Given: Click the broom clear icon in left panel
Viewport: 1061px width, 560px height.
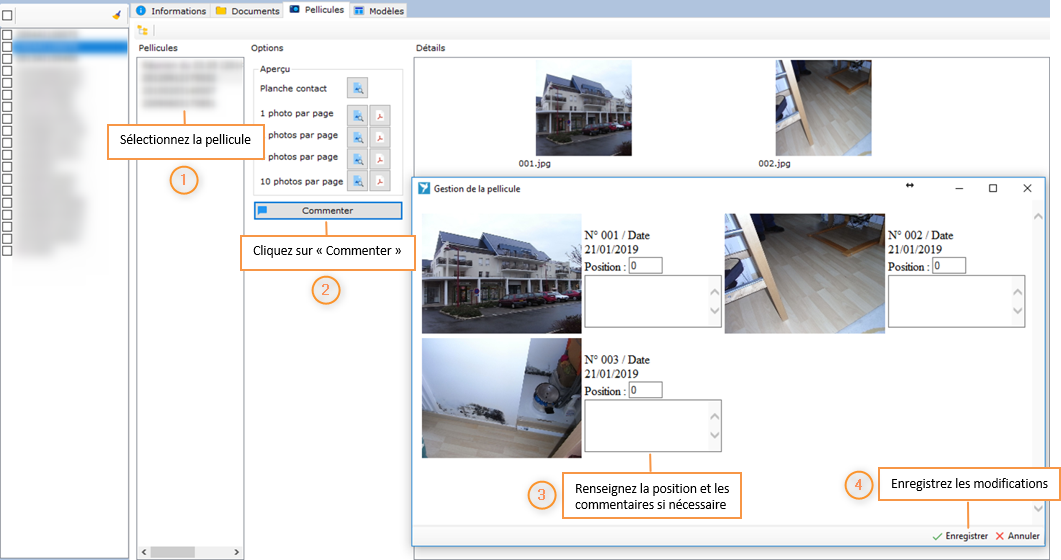Looking at the screenshot, I should point(117,15).
